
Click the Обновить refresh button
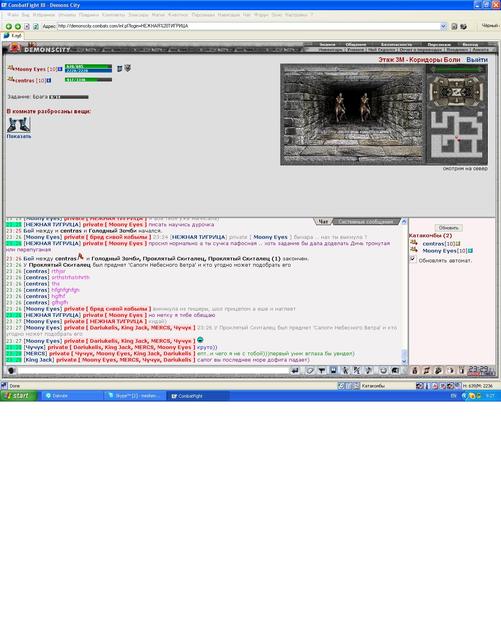449,228
